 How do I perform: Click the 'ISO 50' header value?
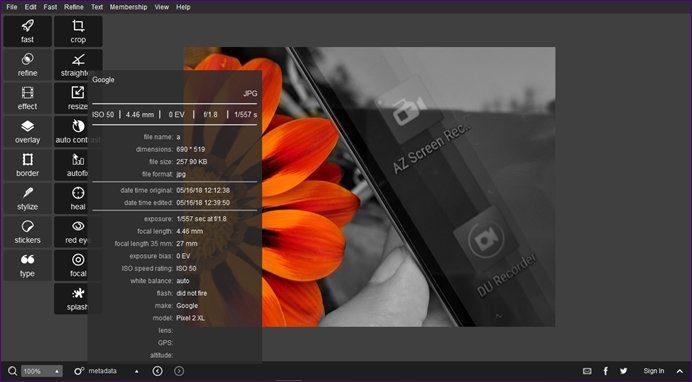point(103,115)
